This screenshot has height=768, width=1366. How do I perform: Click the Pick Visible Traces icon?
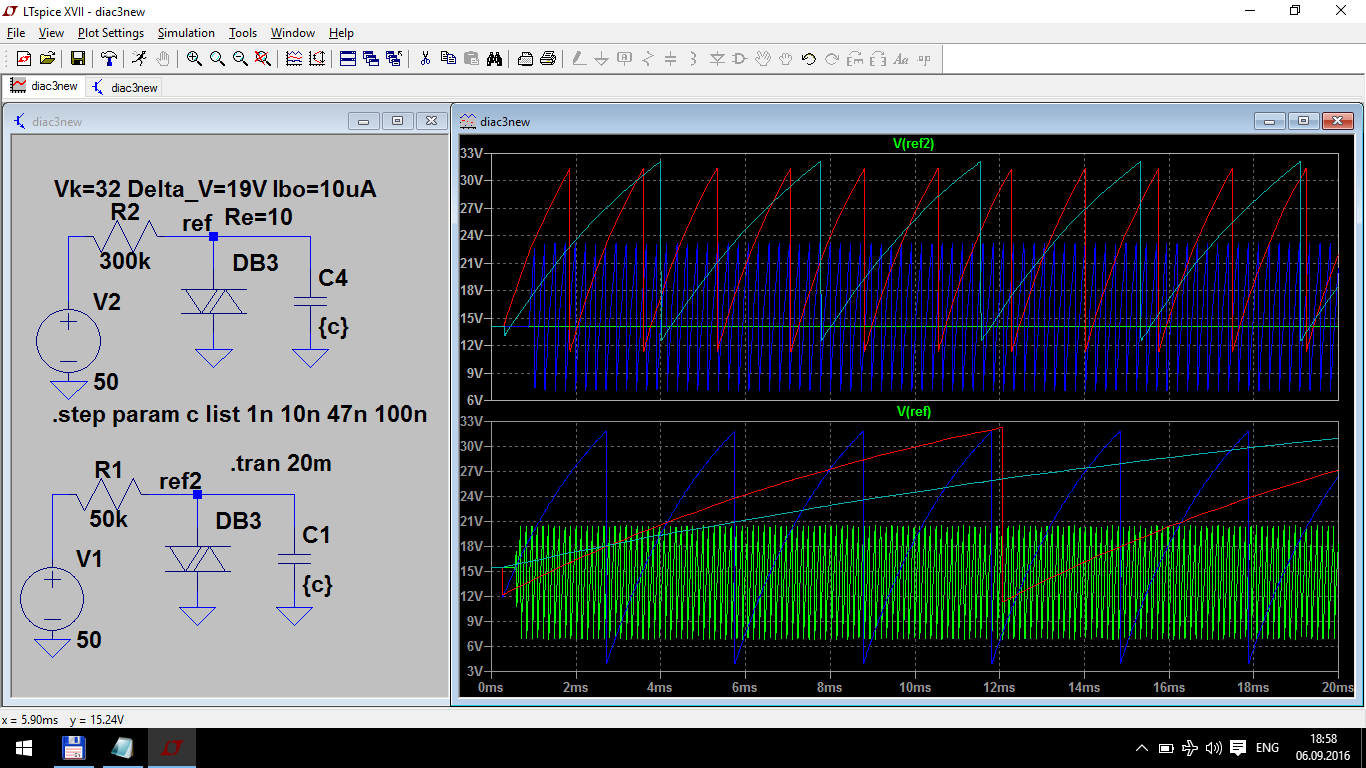pyautogui.click(x=294, y=59)
